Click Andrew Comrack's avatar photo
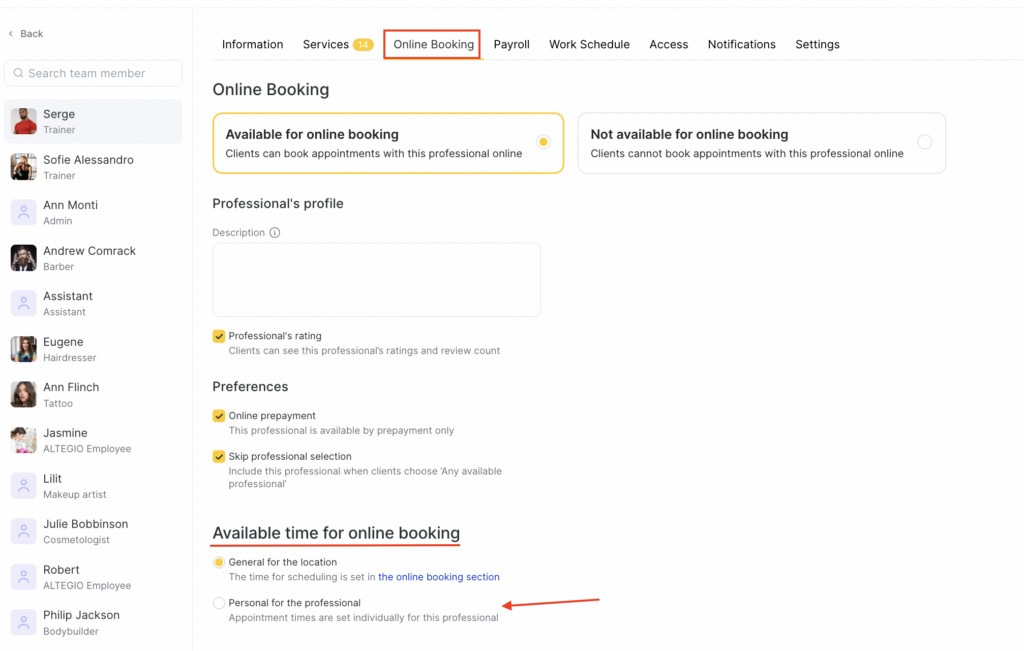 [24, 258]
